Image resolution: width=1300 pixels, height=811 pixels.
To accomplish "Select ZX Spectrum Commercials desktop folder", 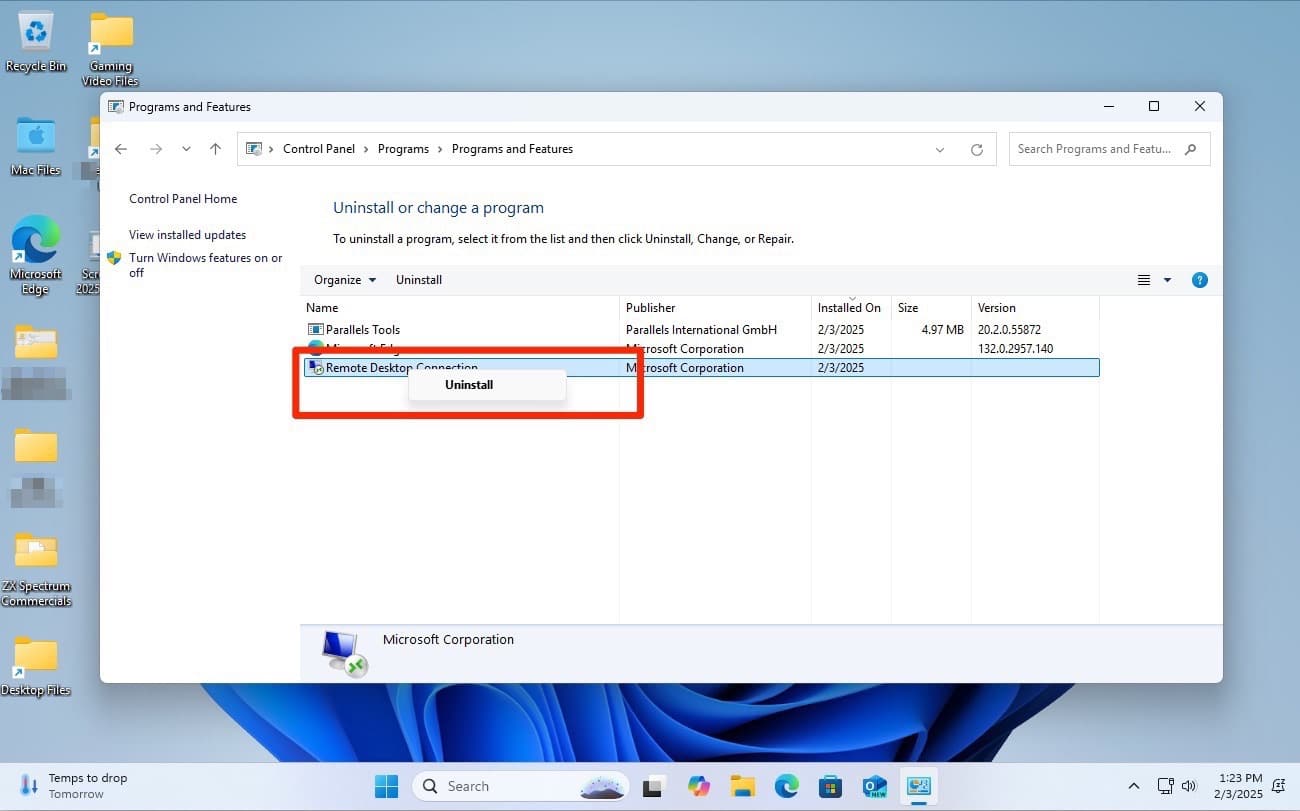I will click(36, 570).
